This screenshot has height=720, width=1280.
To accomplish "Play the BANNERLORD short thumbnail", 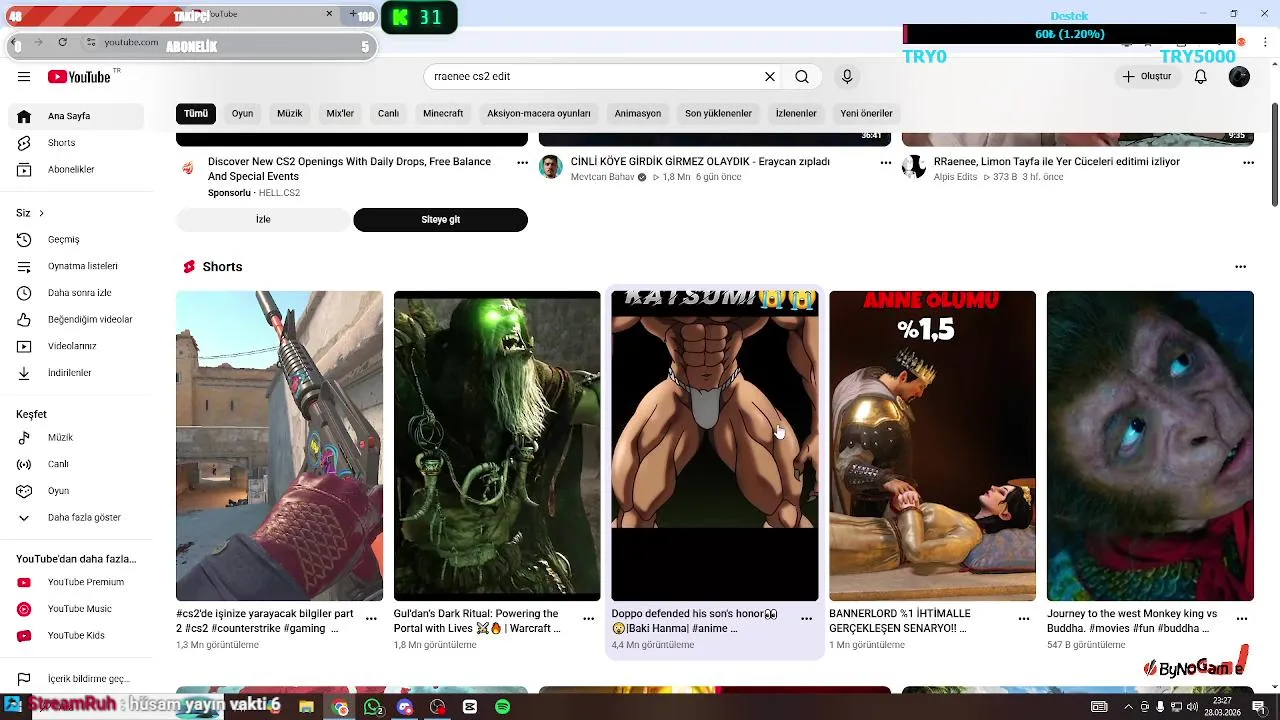I will (x=932, y=446).
